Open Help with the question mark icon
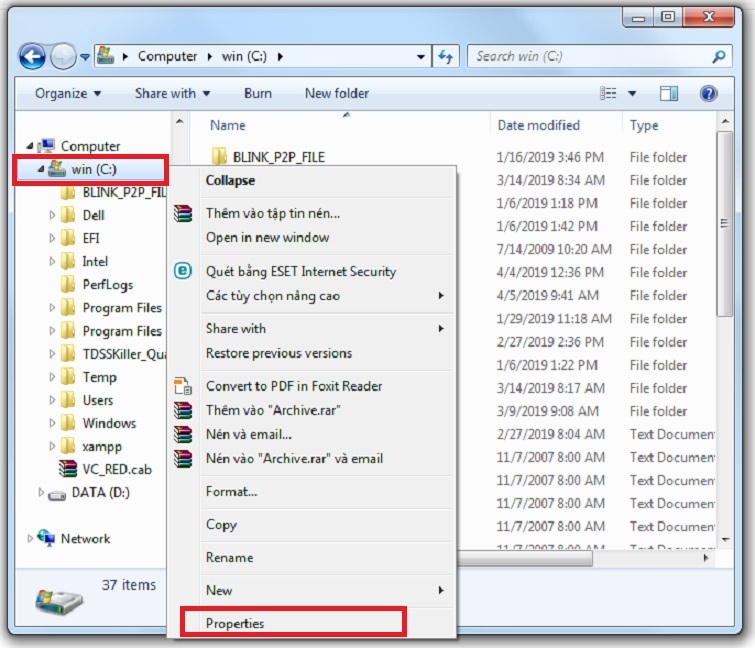The image size is (755, 648). [x=708, y=93]
